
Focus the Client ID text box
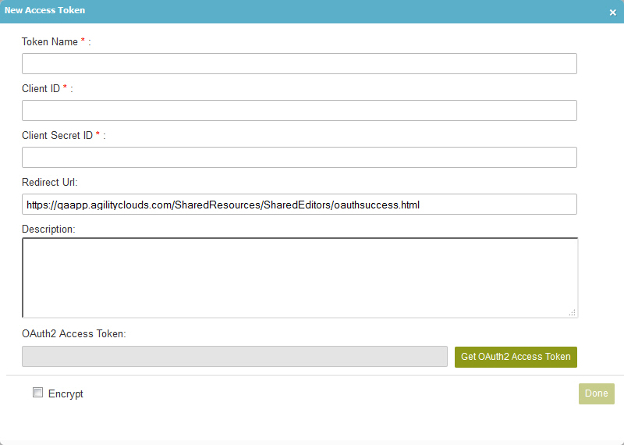point(299,110)
